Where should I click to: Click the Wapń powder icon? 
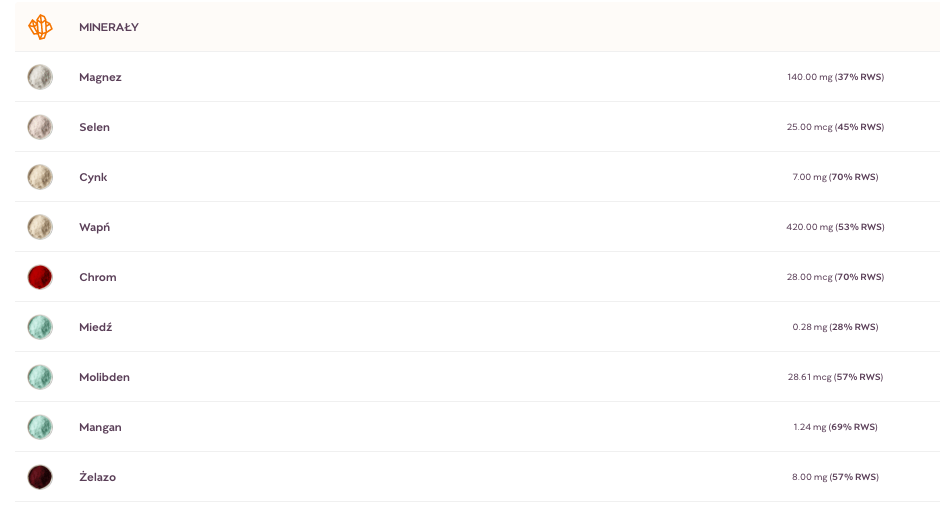(x=40, y=227)
